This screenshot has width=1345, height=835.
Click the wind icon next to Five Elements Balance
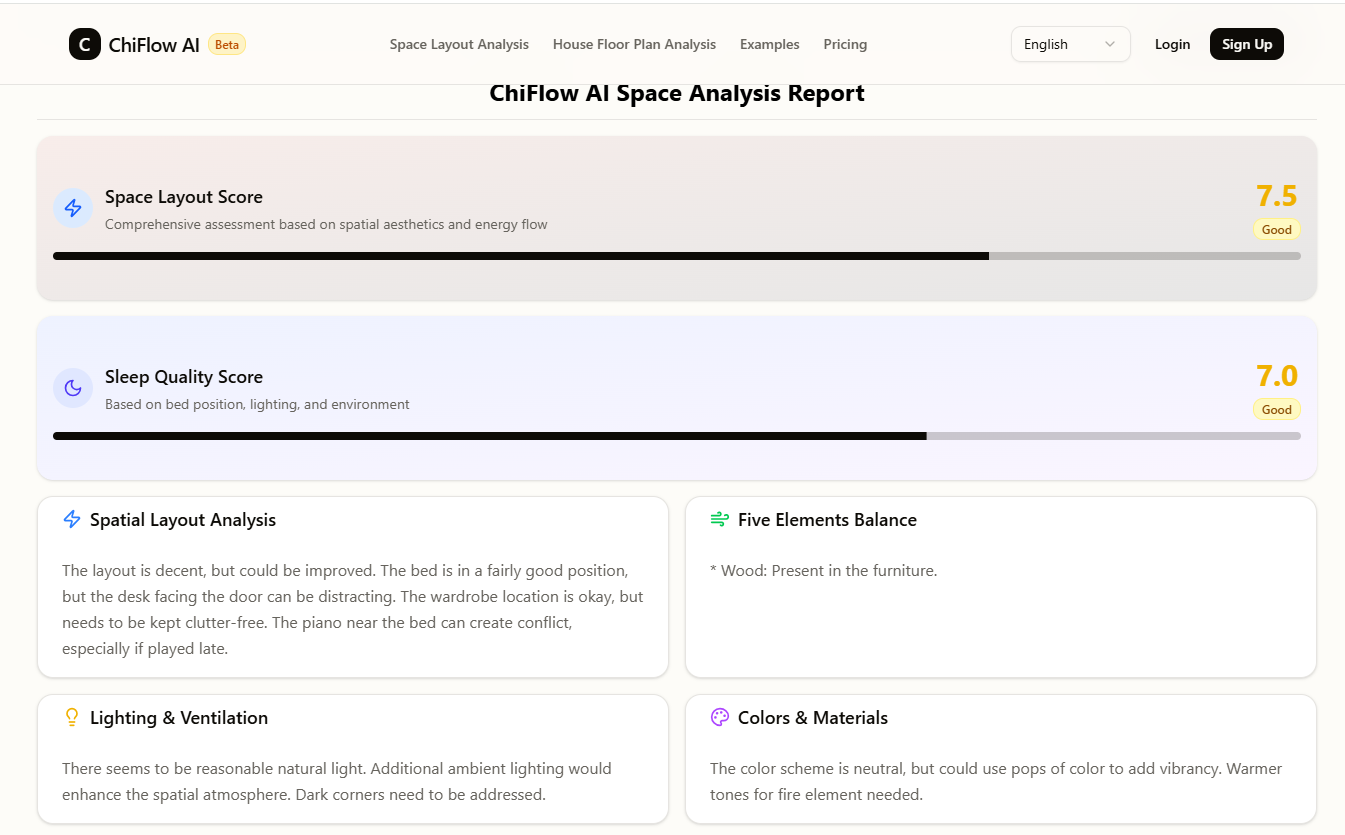(720, 519)
